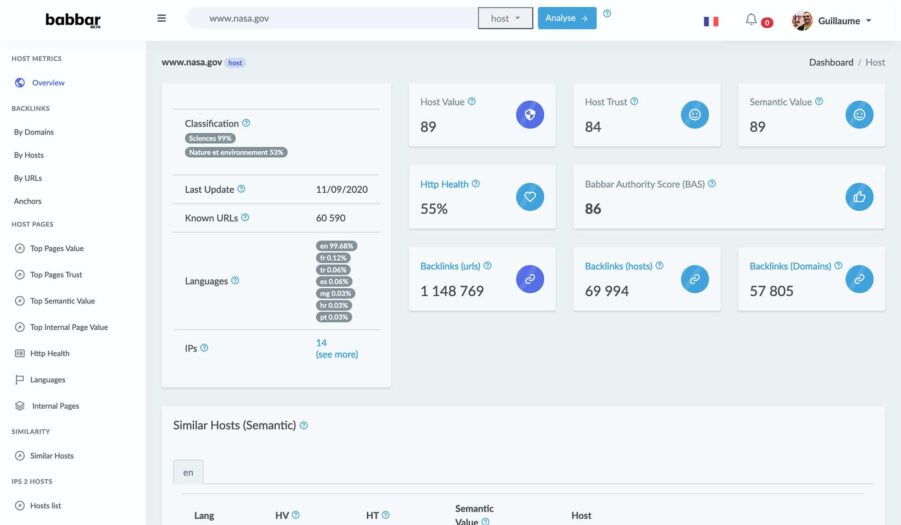Open Similar Hosts in sidebar

click(x=52, y=456)
